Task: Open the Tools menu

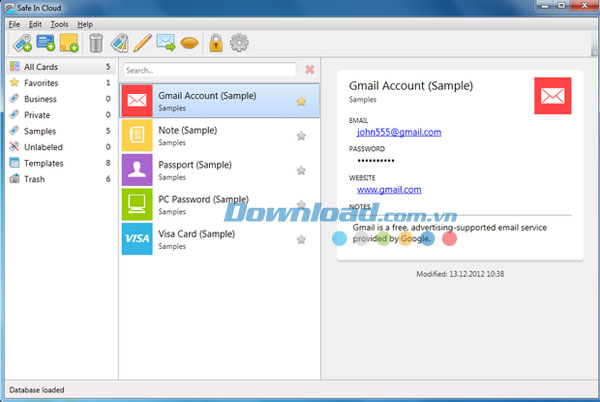Action: [x=59, y=24]
